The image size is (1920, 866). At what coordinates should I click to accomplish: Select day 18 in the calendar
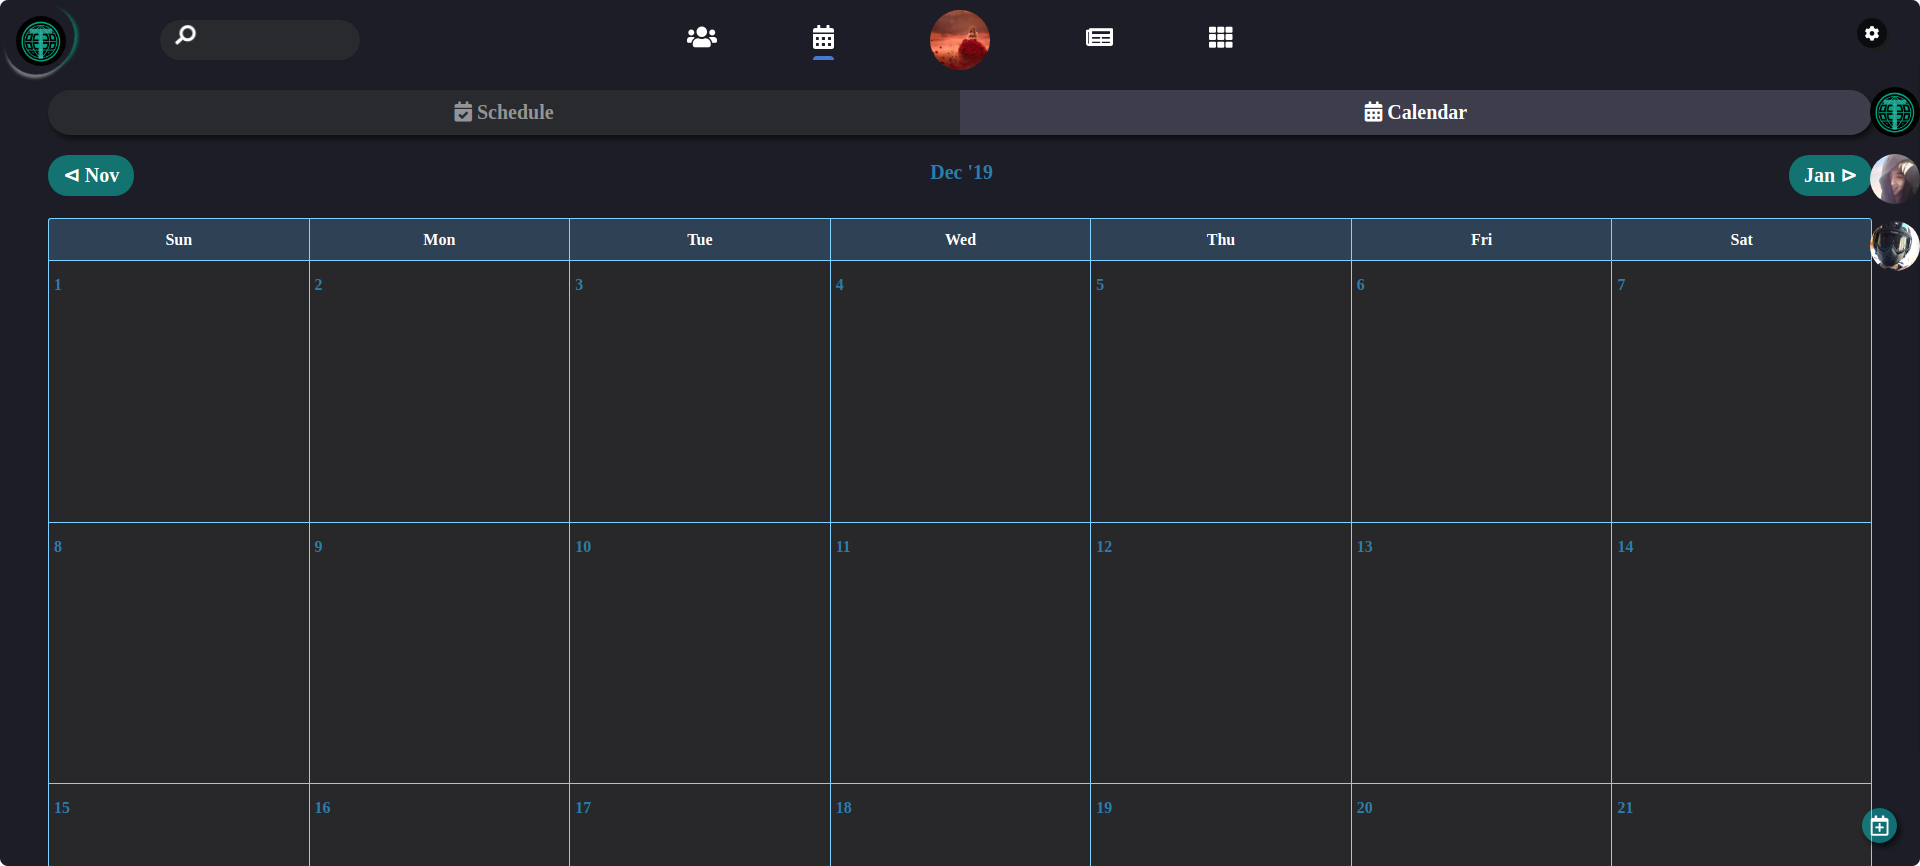[960, 825]
